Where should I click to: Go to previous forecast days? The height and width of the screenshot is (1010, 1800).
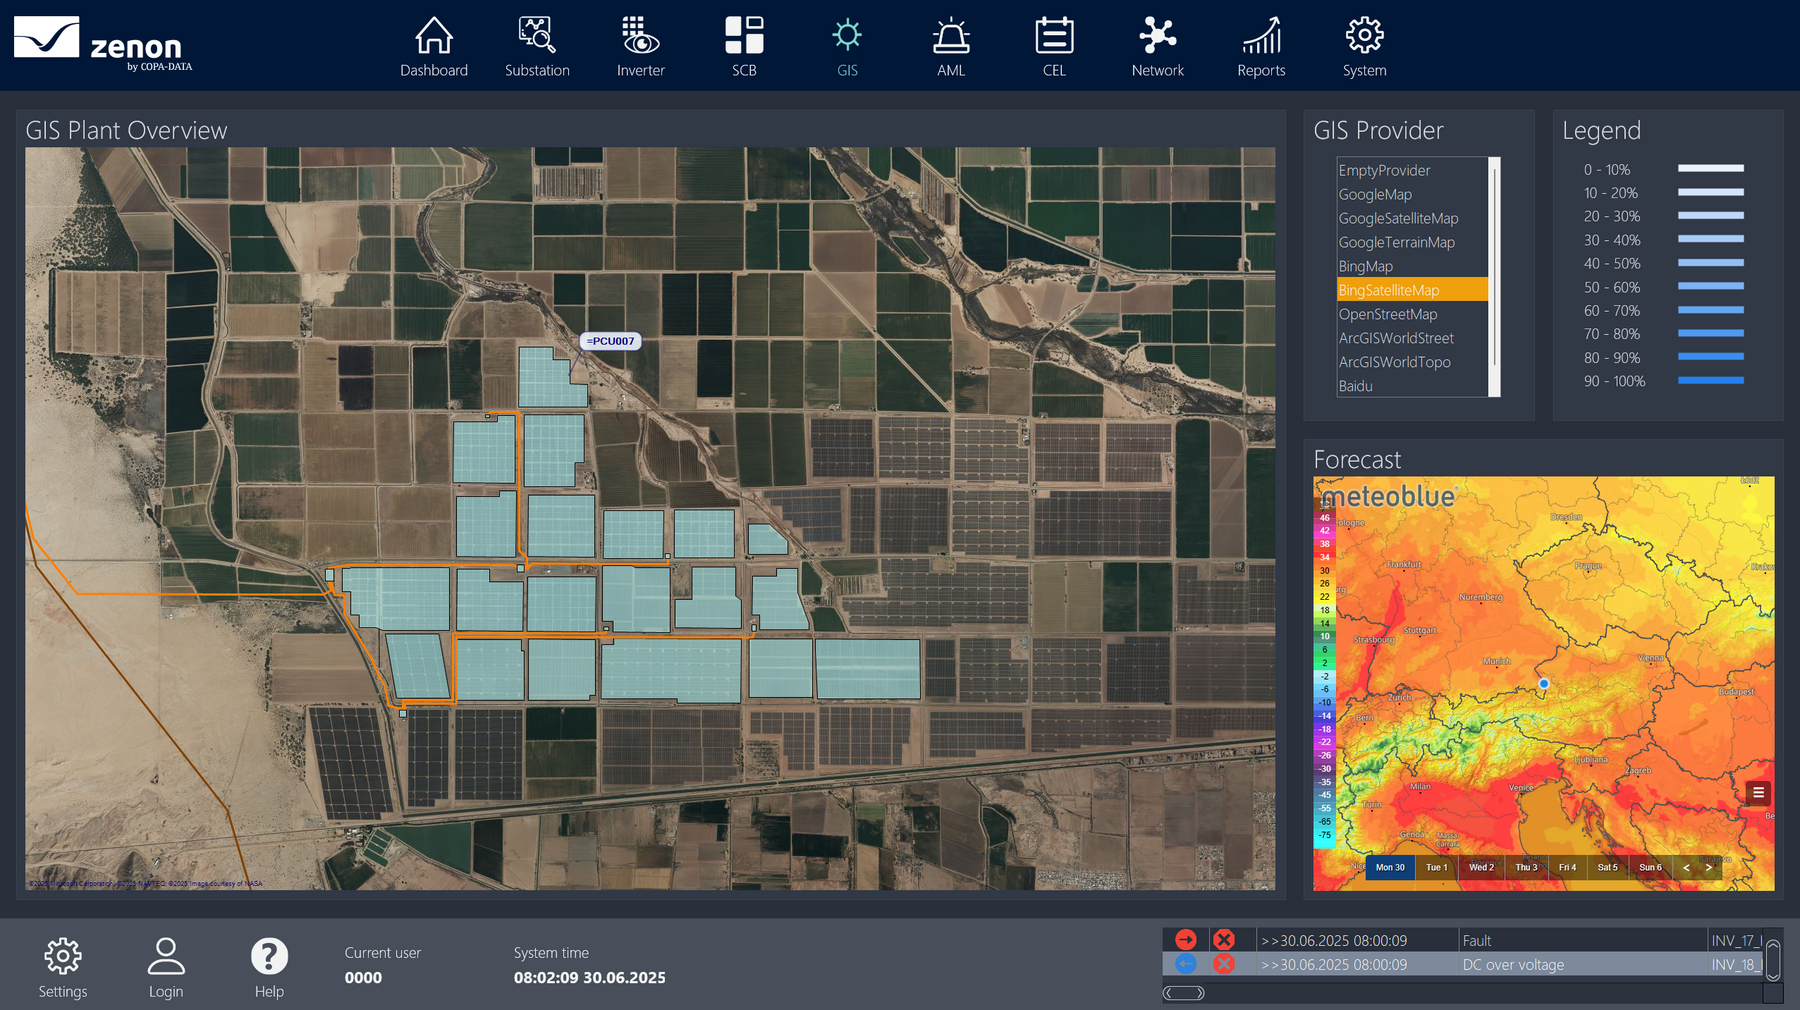point(1686,867)
